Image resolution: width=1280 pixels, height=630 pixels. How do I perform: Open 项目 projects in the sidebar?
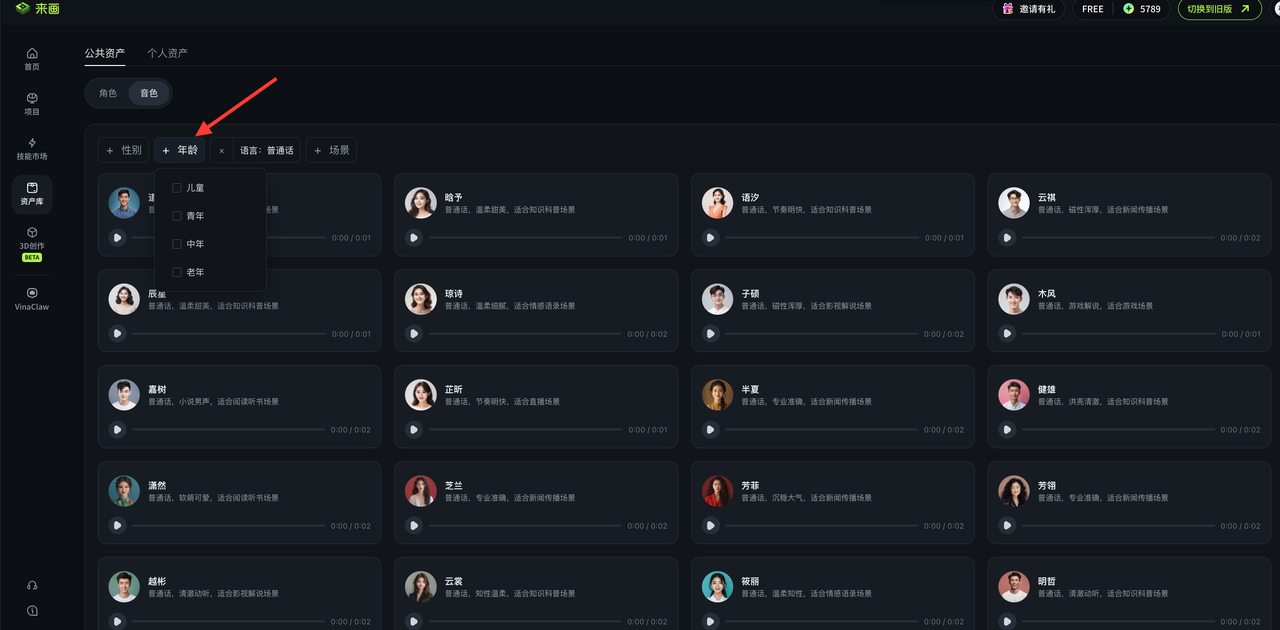click(32, 104)
